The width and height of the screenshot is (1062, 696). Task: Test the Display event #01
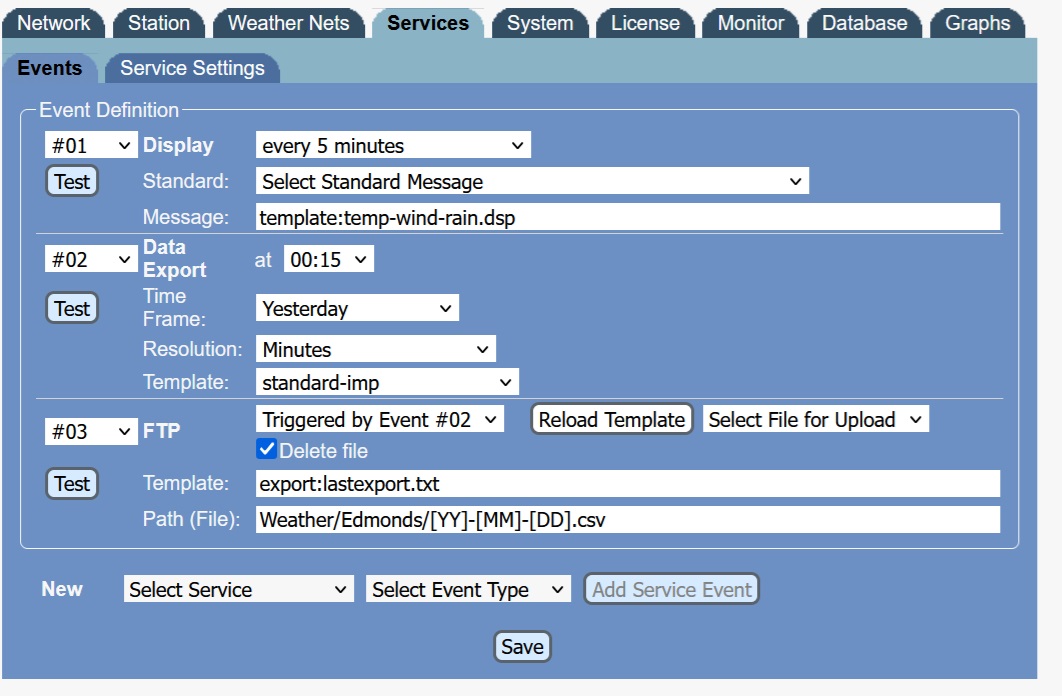tap(72, 181)
